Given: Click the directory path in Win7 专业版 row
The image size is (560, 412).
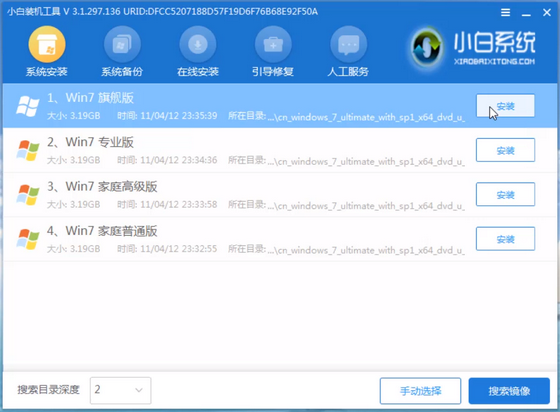Looking at the screenshot, I should [366, 161].
